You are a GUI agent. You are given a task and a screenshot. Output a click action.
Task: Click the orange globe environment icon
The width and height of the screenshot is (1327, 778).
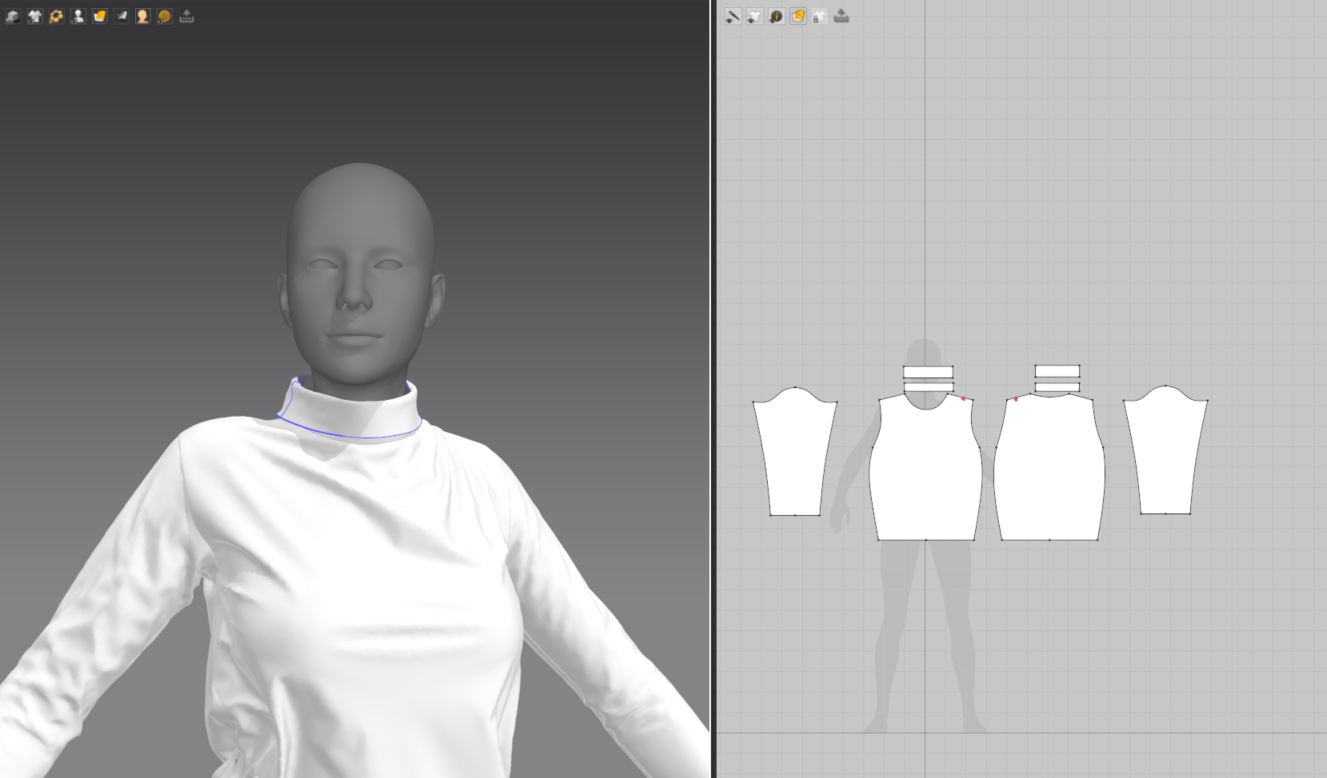164,16
